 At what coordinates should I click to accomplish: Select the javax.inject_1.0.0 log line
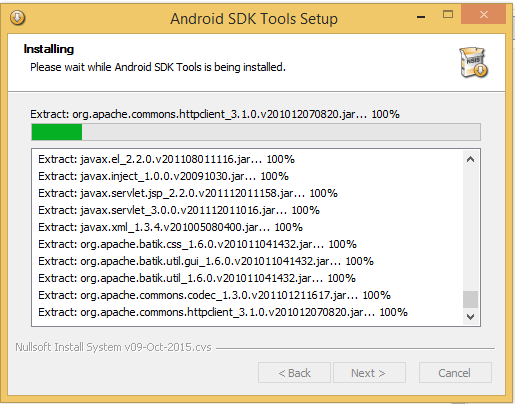pyautogui.click(x=163, y=176)
